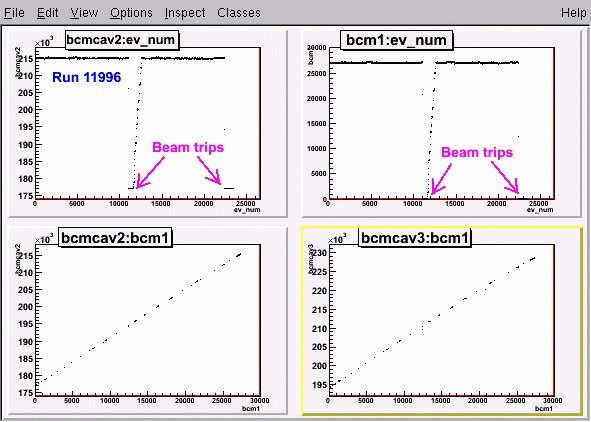The height and width of the screenshot is (422, 591).
Task: Select the bcmcav2:ev_num plot title
Action: click(122, 40)
